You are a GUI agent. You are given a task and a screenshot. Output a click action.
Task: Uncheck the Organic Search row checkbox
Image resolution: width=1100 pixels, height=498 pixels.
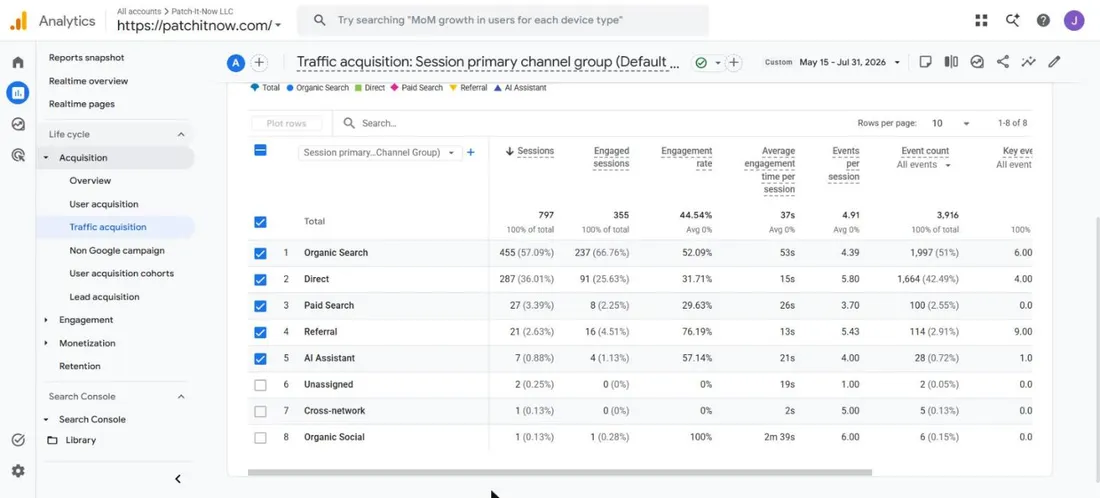[x=260, y=253]
